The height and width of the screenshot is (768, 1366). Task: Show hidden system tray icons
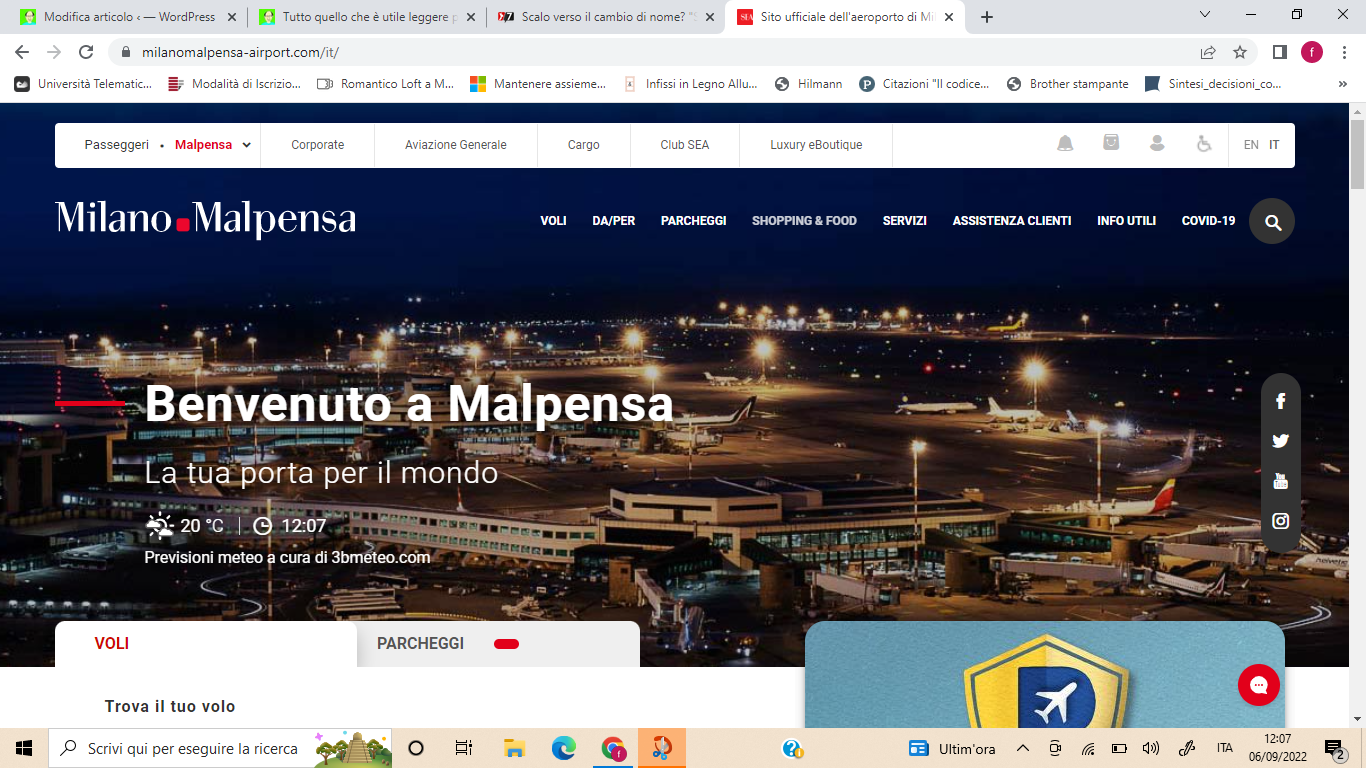pyautogui.click(x=1022, y=748)
